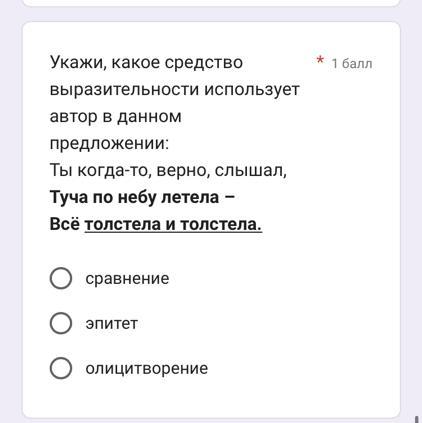Click the text "выразительности использует"
The height and width of the screenshot is (423, 422).
(175, 89)
